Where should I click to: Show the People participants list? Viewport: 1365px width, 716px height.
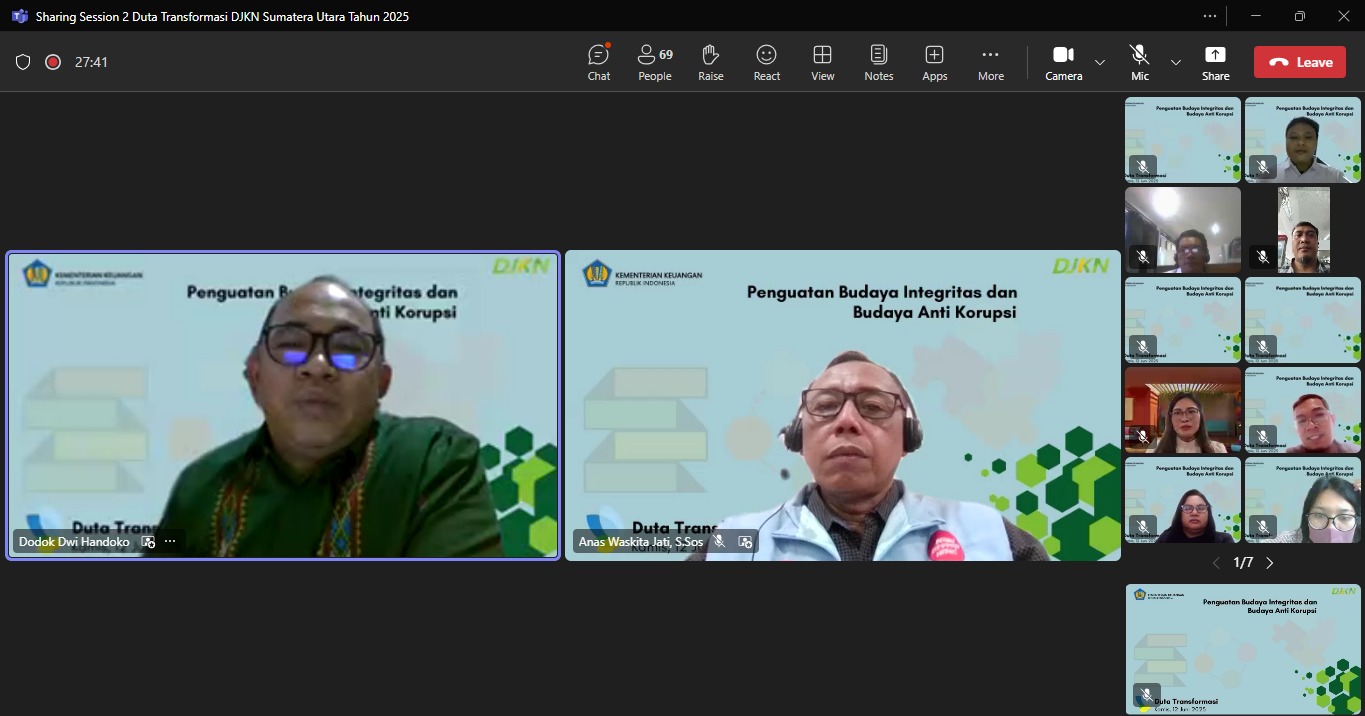click(x=655, y=62)
